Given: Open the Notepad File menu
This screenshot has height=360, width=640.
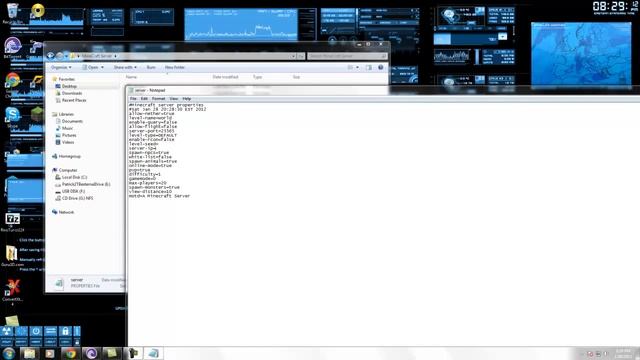Looking at the screenshot, I should tap(133, 99).
